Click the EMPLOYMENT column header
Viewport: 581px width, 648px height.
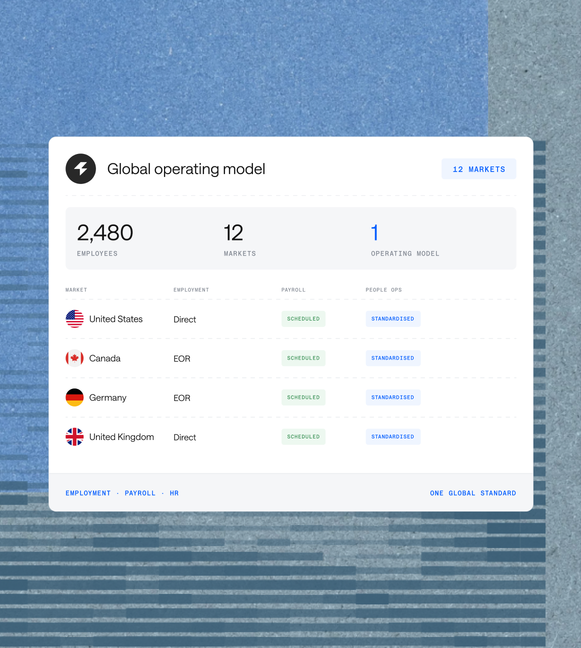(191, 290)
